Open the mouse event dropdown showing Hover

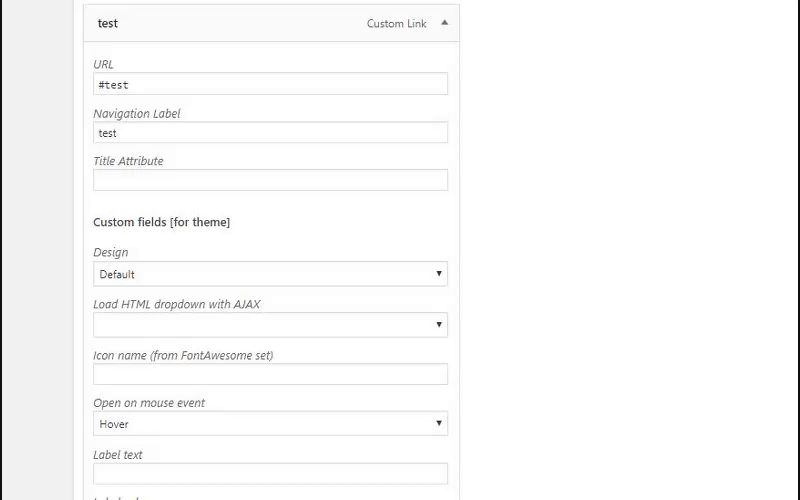(270, 424)
